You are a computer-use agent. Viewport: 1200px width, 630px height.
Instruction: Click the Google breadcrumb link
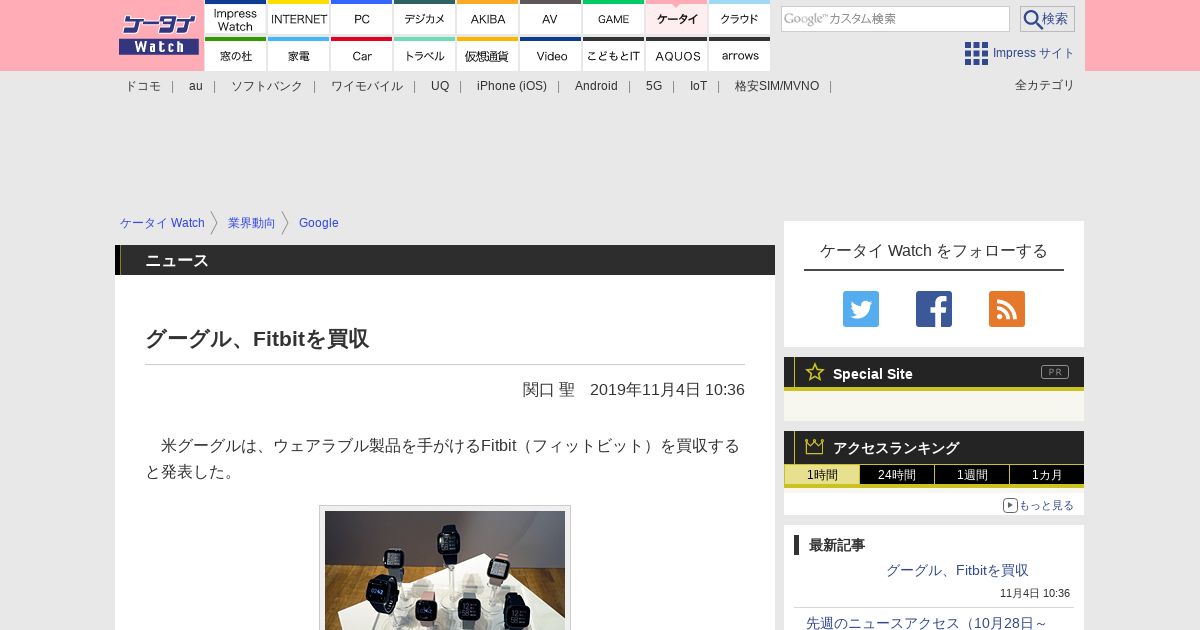(x=319, y=223)
